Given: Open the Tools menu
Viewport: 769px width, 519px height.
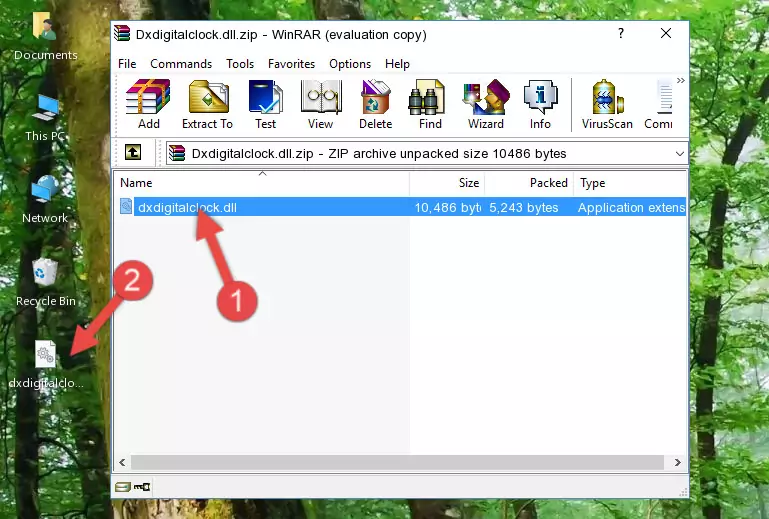Looking at the screenshot, I should tap(240, 64).
